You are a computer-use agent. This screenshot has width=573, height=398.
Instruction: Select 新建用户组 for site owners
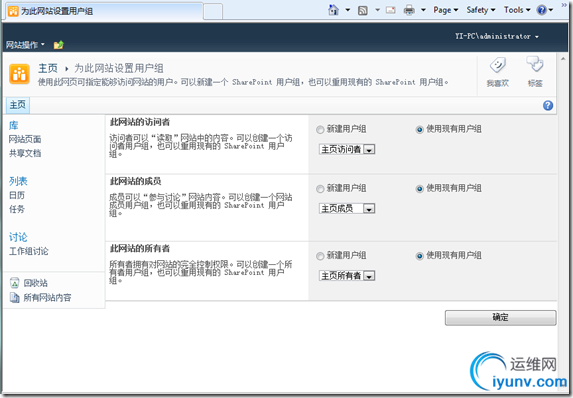[320, 256]
